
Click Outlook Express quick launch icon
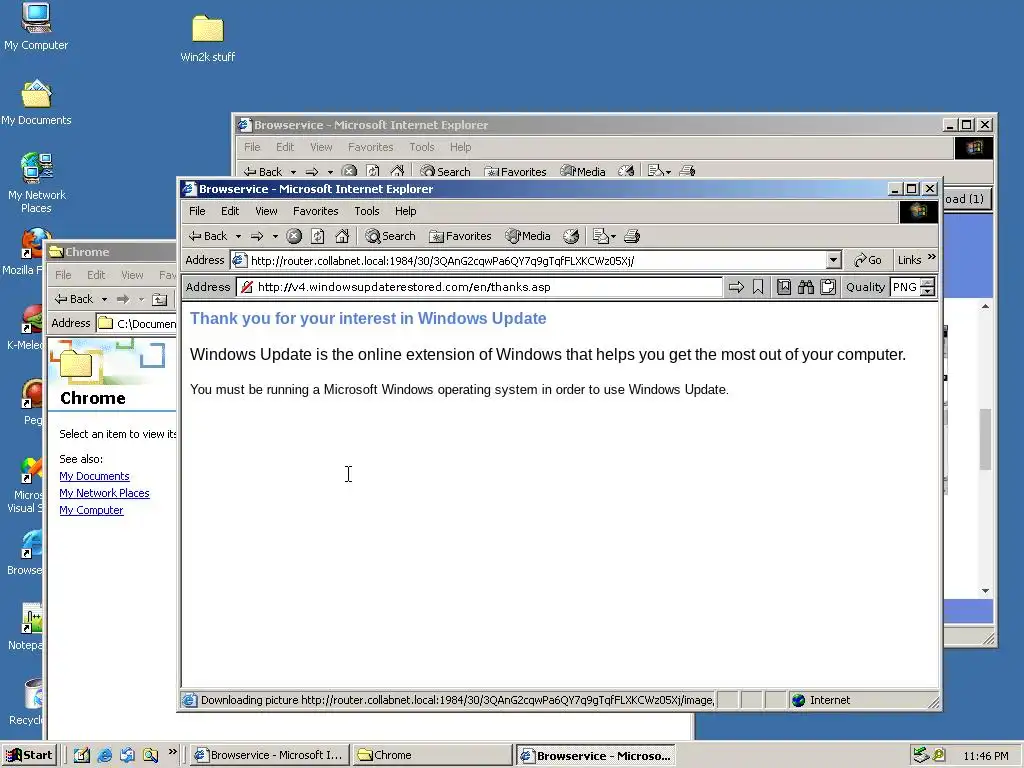click(x=127, y=755)
